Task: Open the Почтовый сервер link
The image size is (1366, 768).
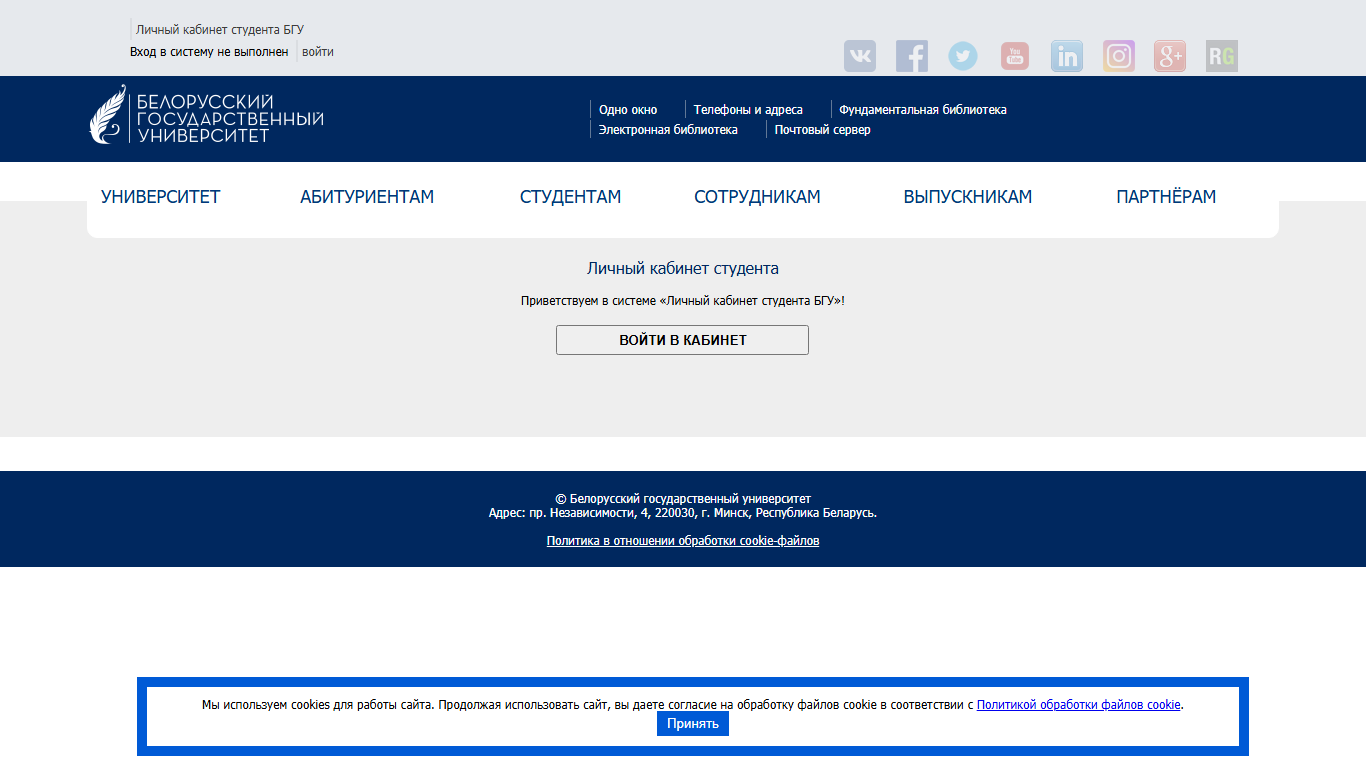Action: pyautogui.click(x=822, y=130)
